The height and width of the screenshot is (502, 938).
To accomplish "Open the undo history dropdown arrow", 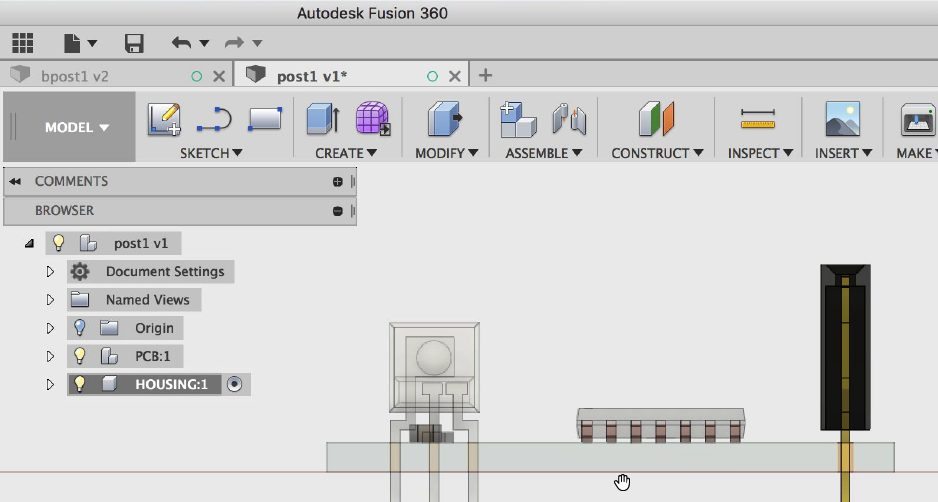I will click(204, 43).
